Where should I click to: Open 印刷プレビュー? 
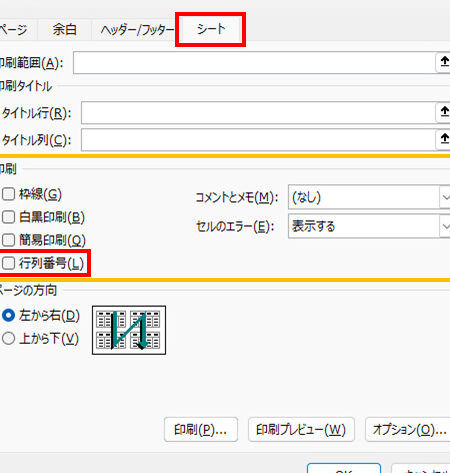pyautogui.click(x=301, y=430)
